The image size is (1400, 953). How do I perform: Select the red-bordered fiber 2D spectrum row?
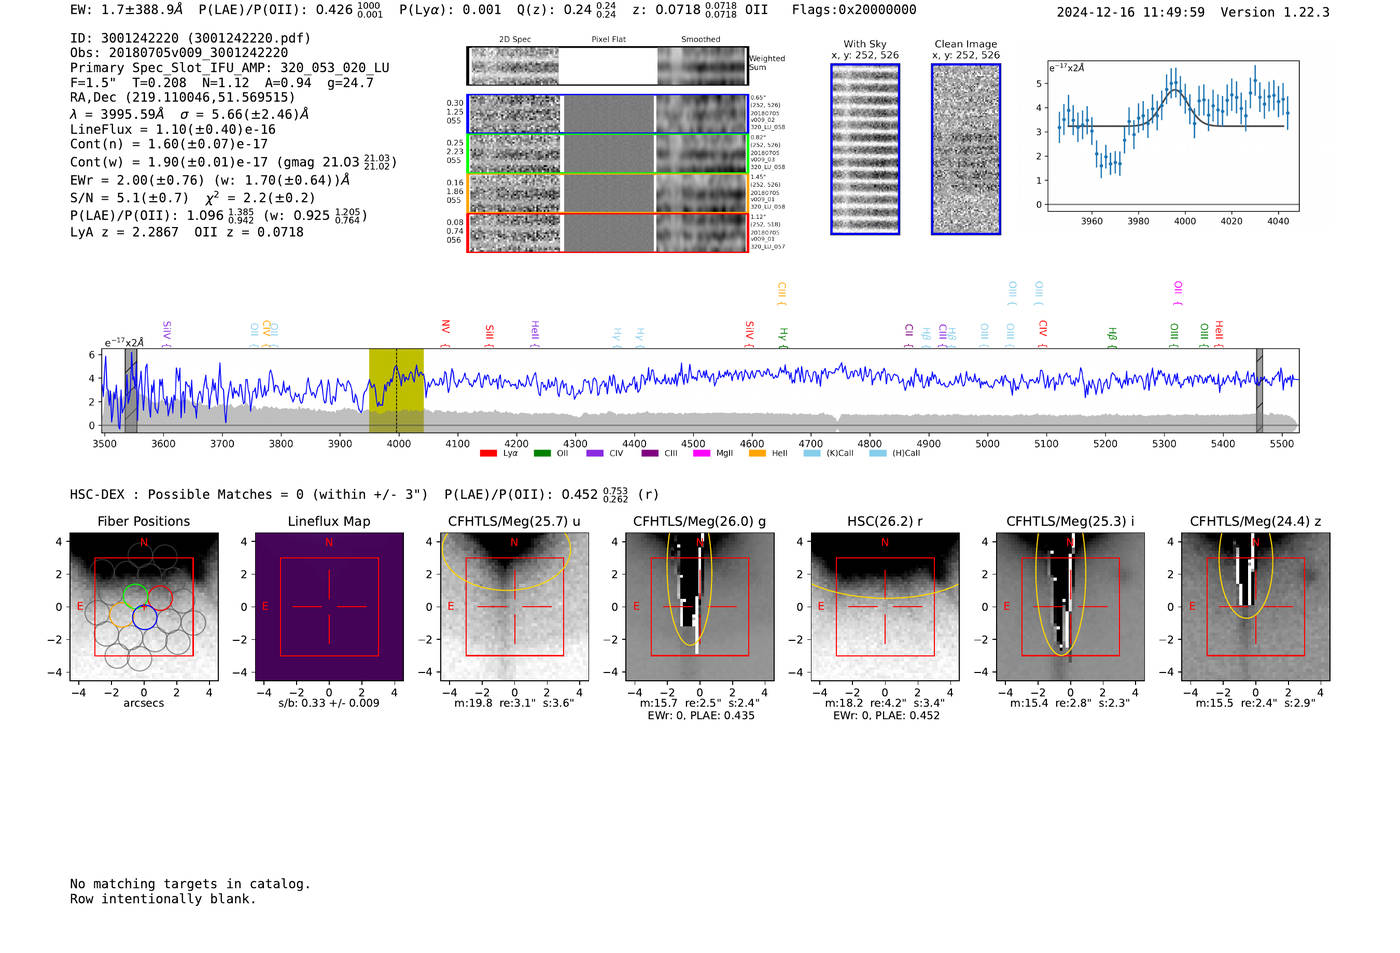(x=608, y=233)
